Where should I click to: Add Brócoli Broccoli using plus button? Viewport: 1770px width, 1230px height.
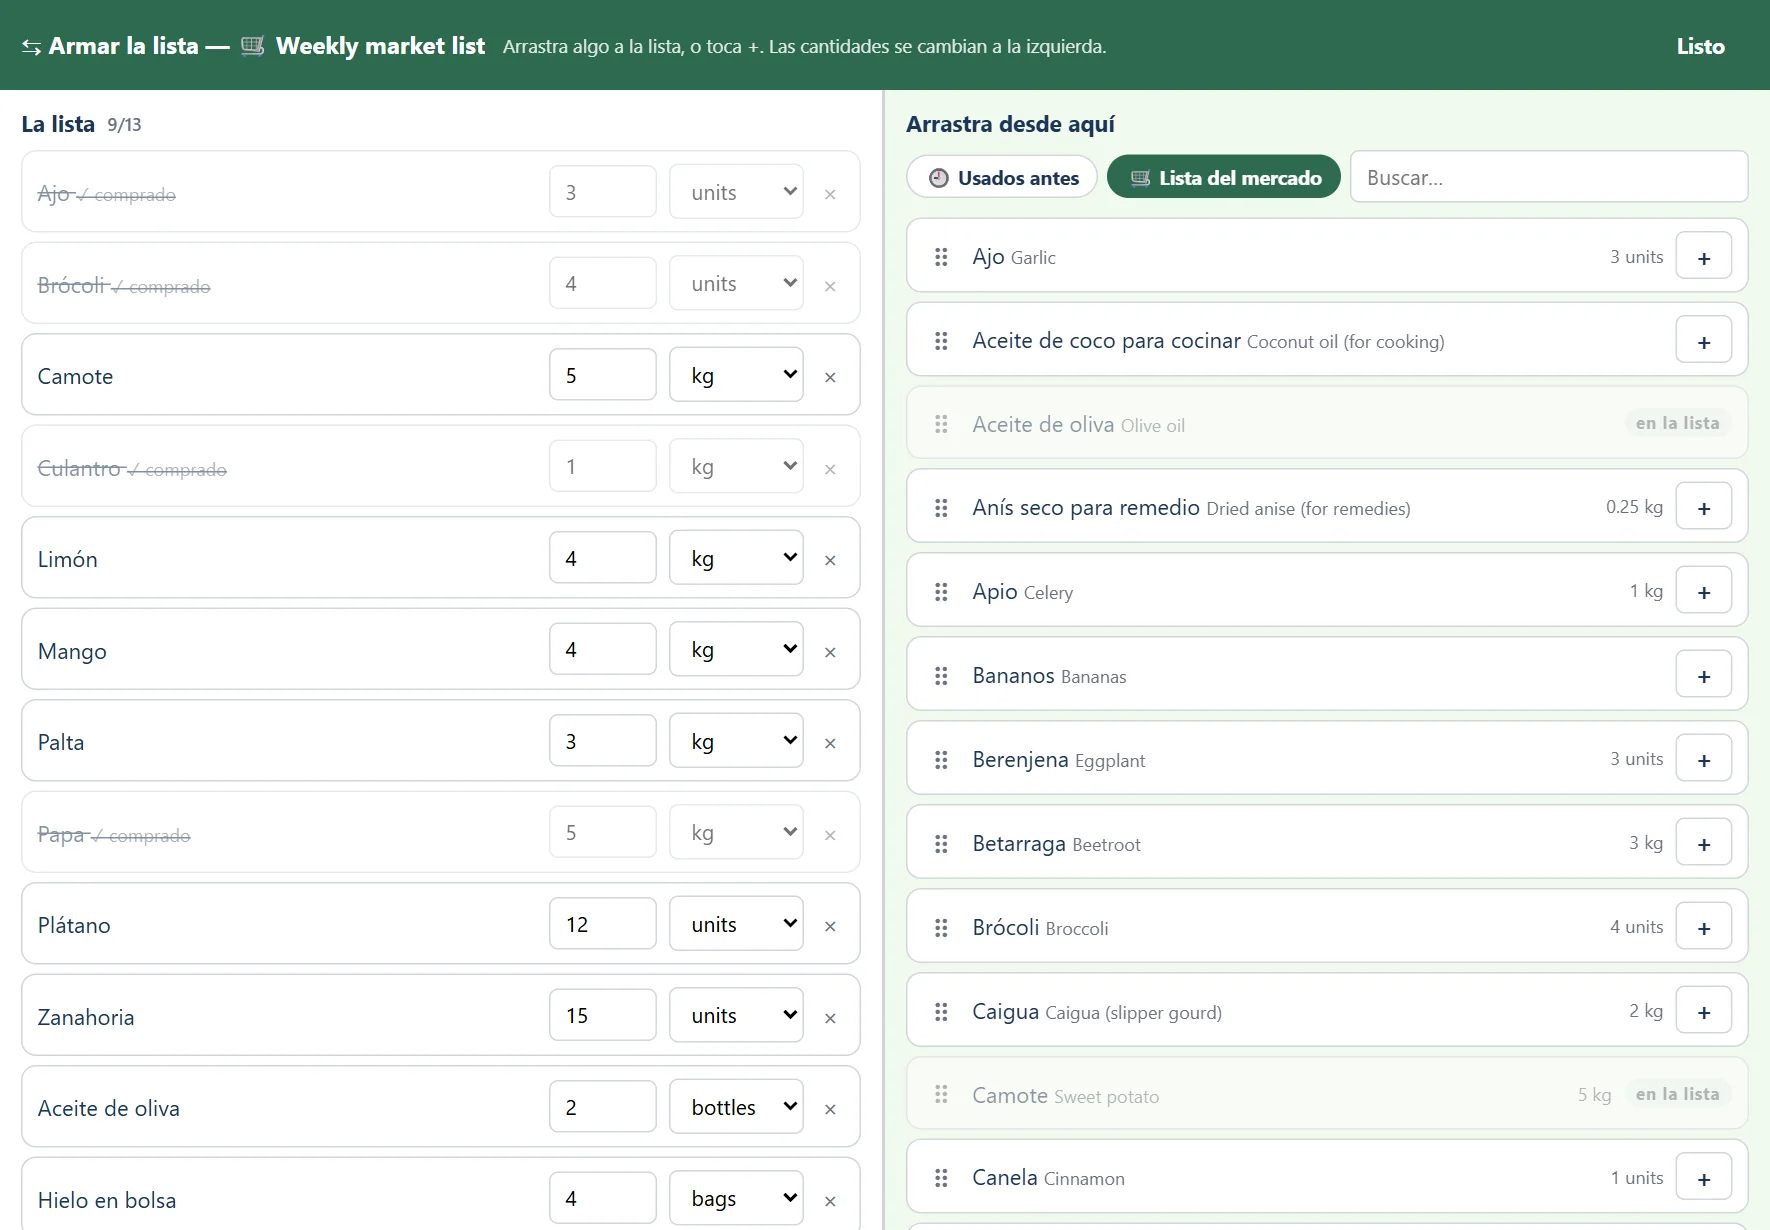(1704, 928)
